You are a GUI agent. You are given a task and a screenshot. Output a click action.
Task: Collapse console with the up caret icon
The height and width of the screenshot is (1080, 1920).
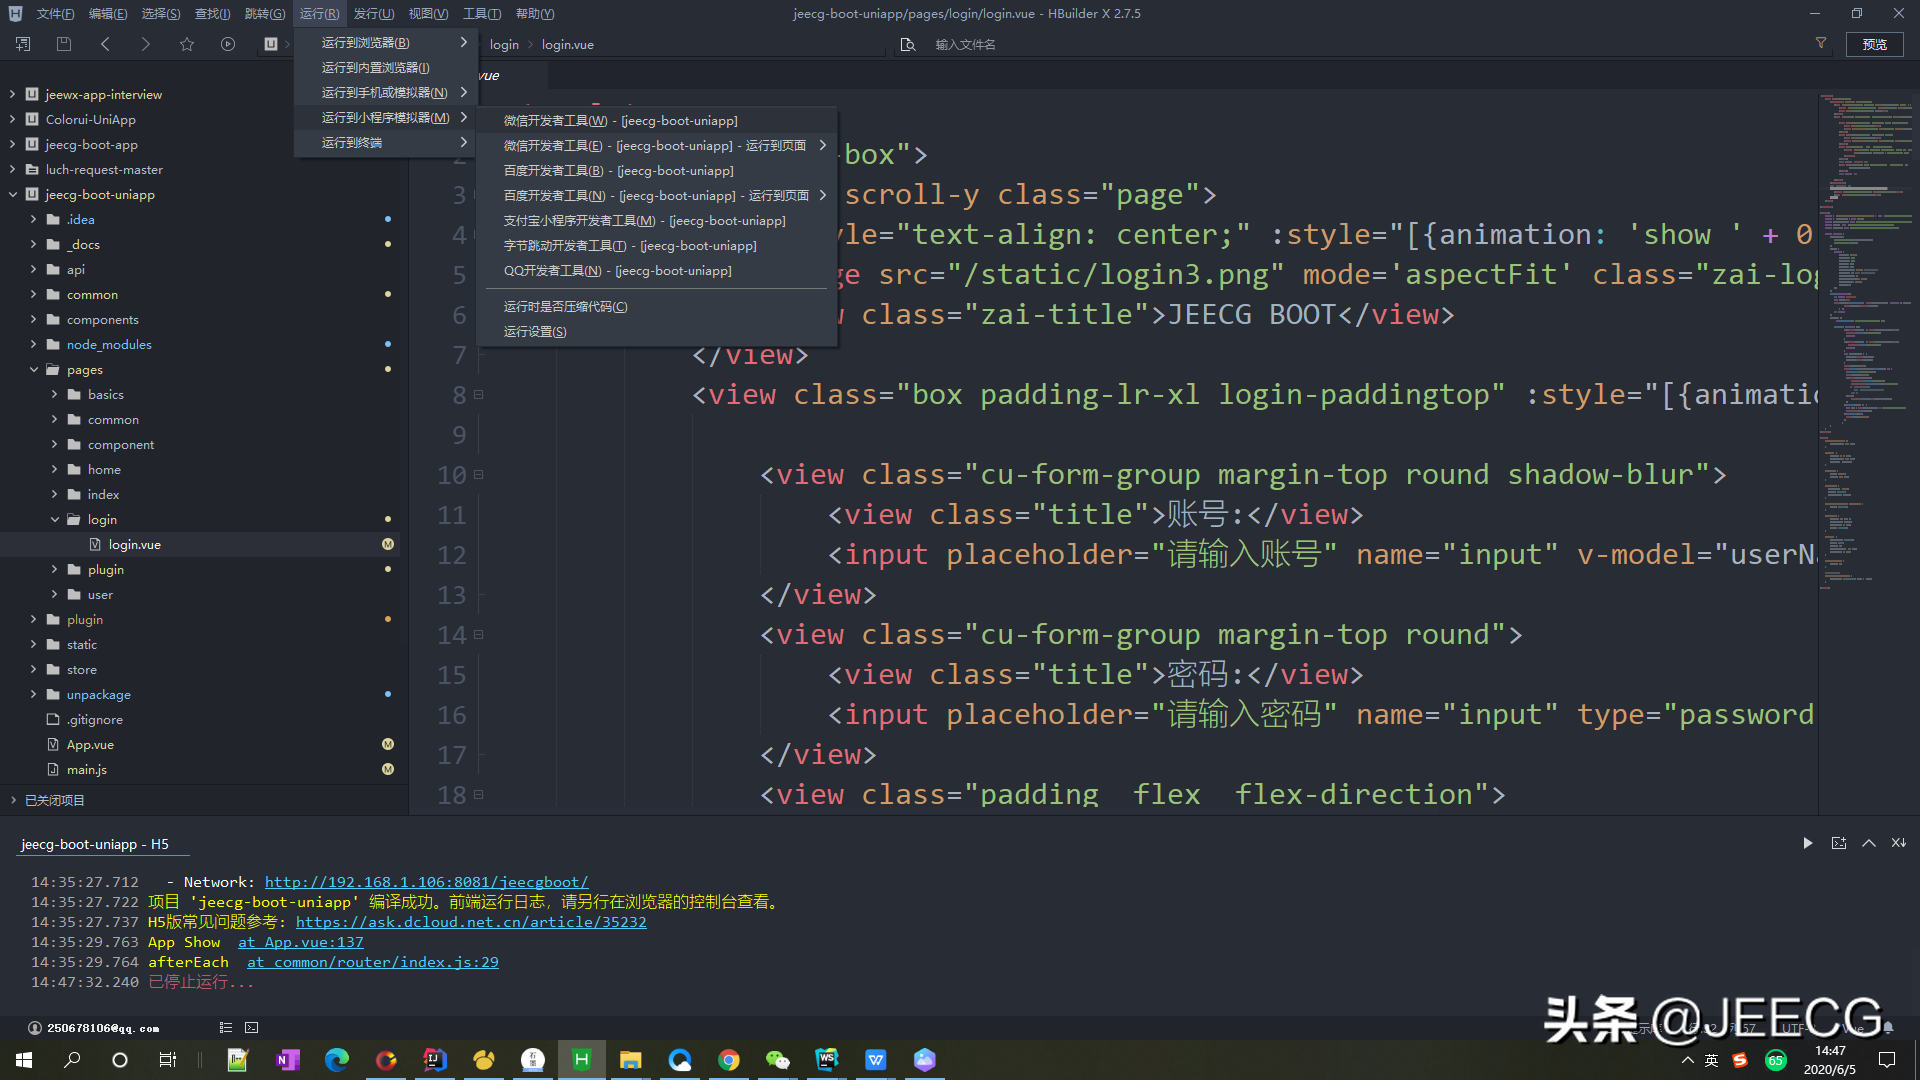coord(1869,843)
